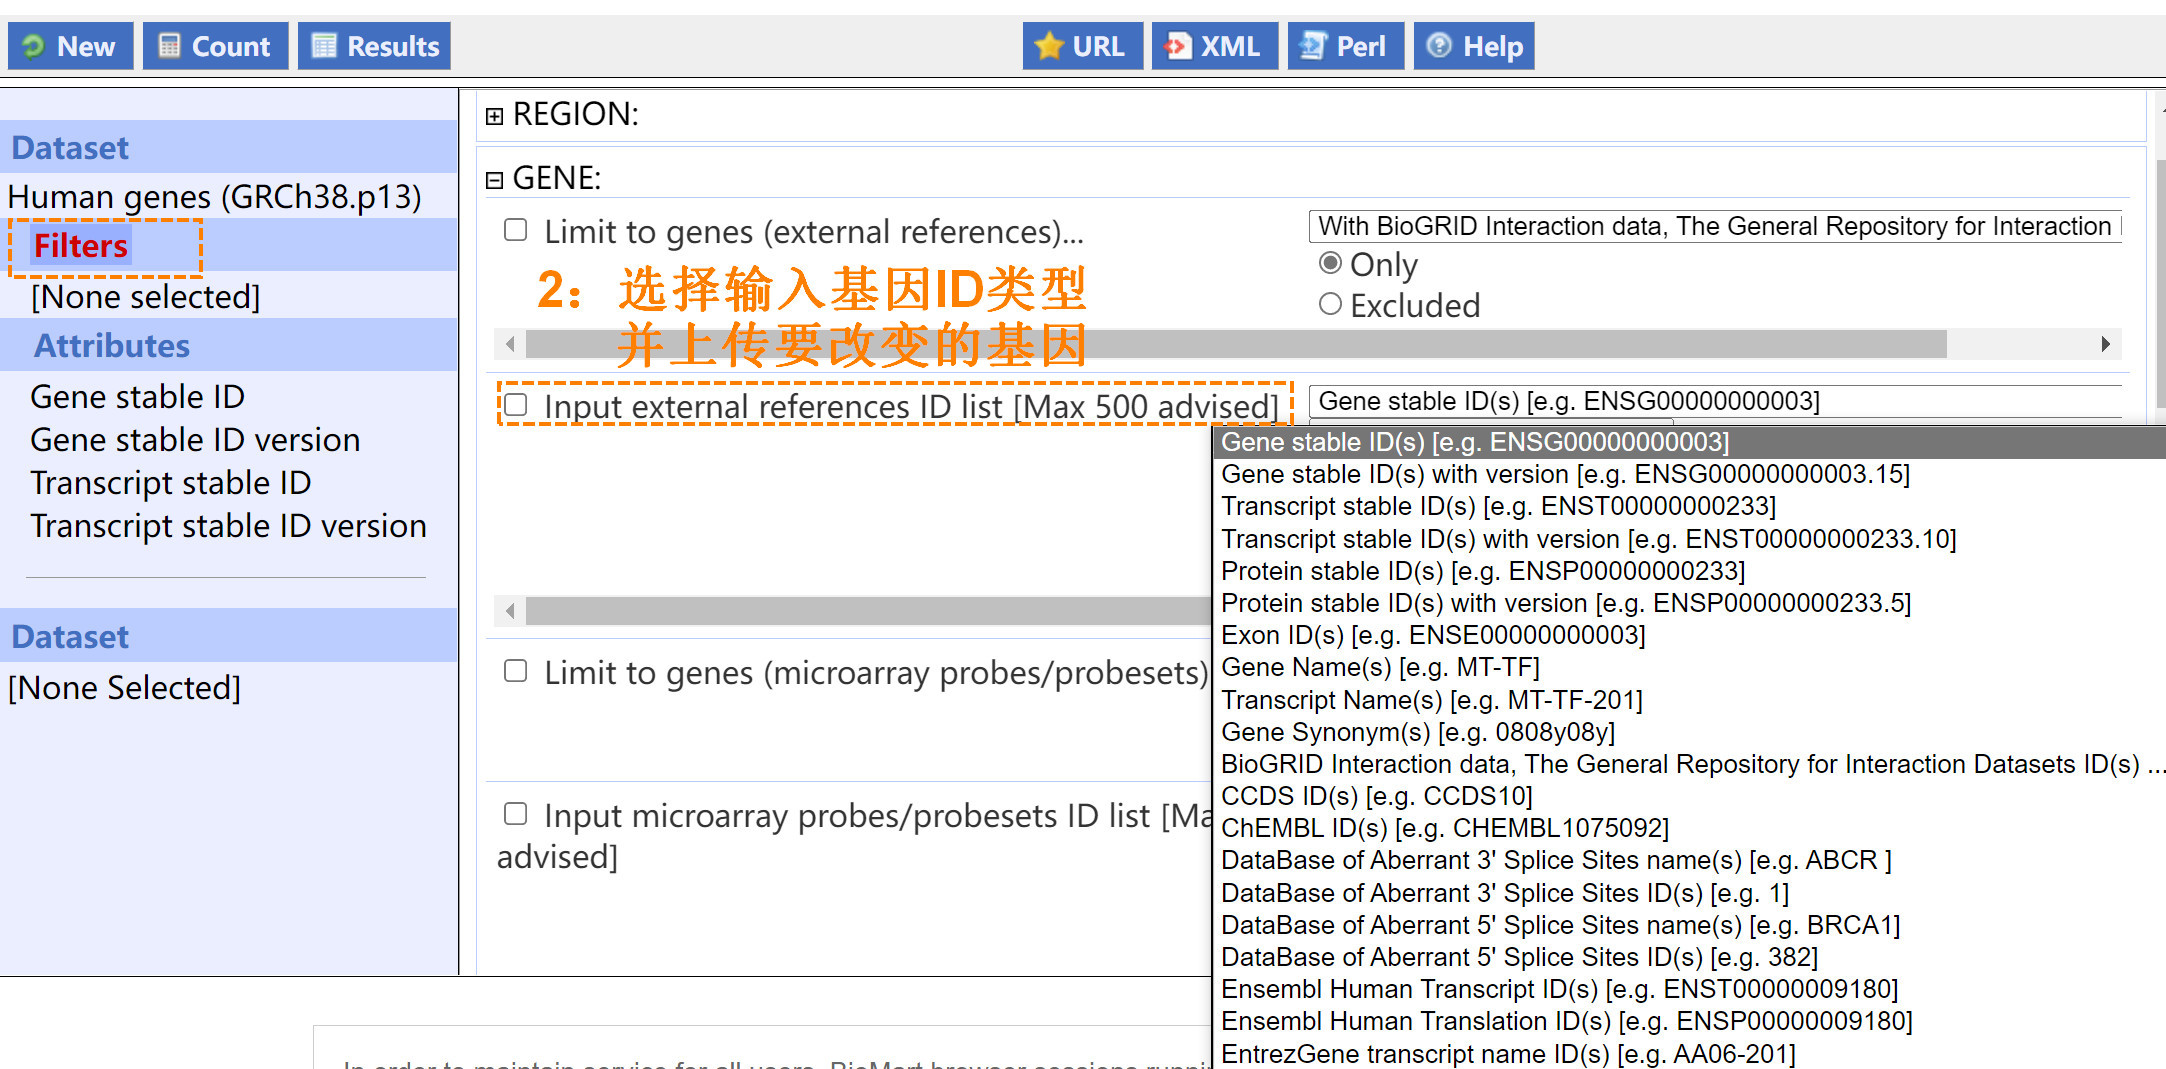Screen dimensions: 2166x1069
Task: Select Exon ID(s) option
Action: point(1689,635)
